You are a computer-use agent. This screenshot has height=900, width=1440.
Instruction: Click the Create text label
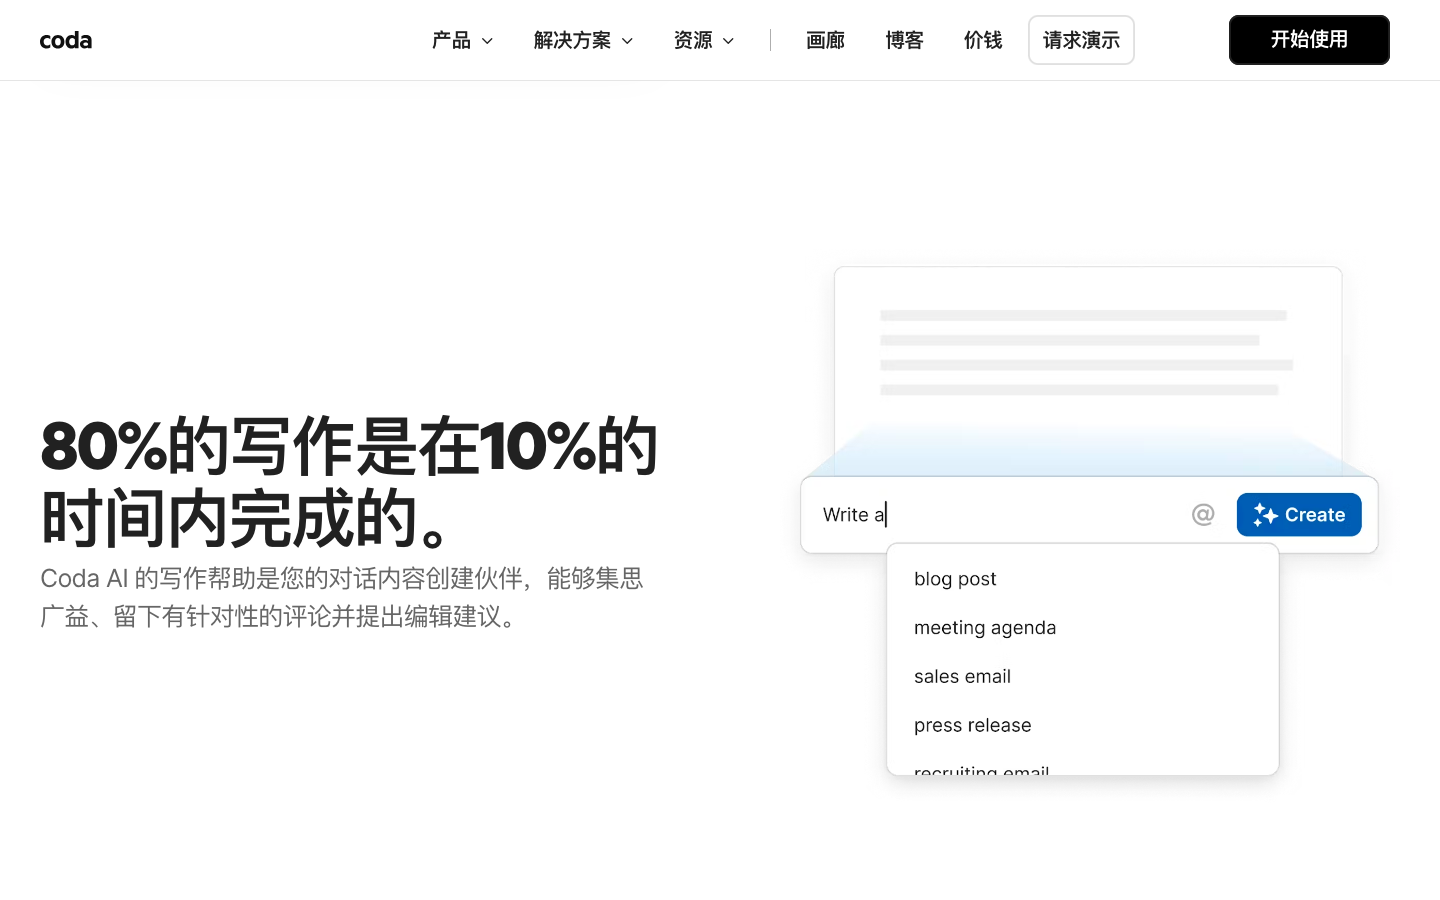(1314, 515)
